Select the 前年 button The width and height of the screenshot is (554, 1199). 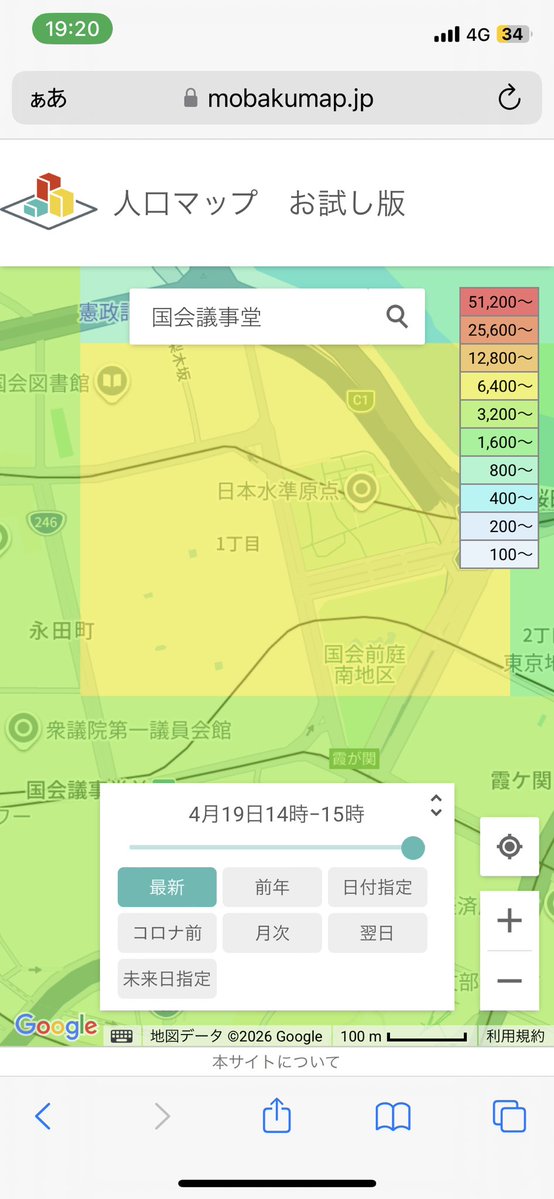click(272, 887)
